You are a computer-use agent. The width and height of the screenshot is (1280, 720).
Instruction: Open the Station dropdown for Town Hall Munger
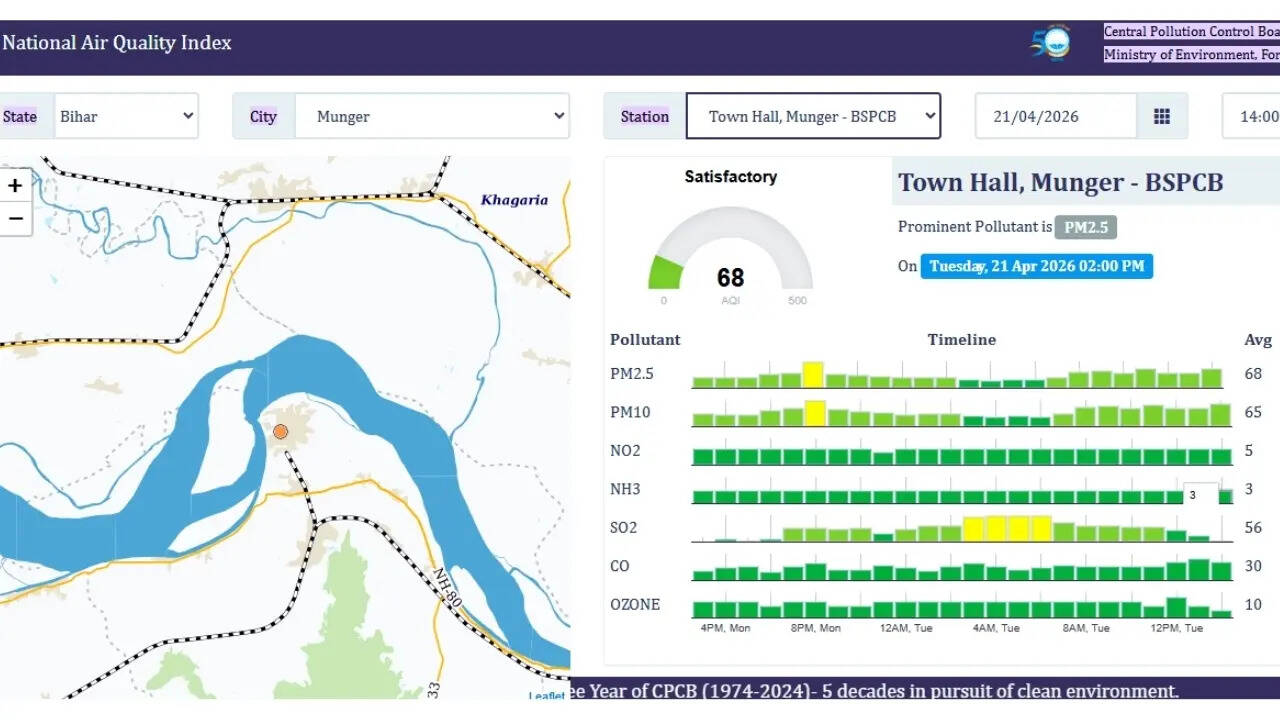click(813, 115)
